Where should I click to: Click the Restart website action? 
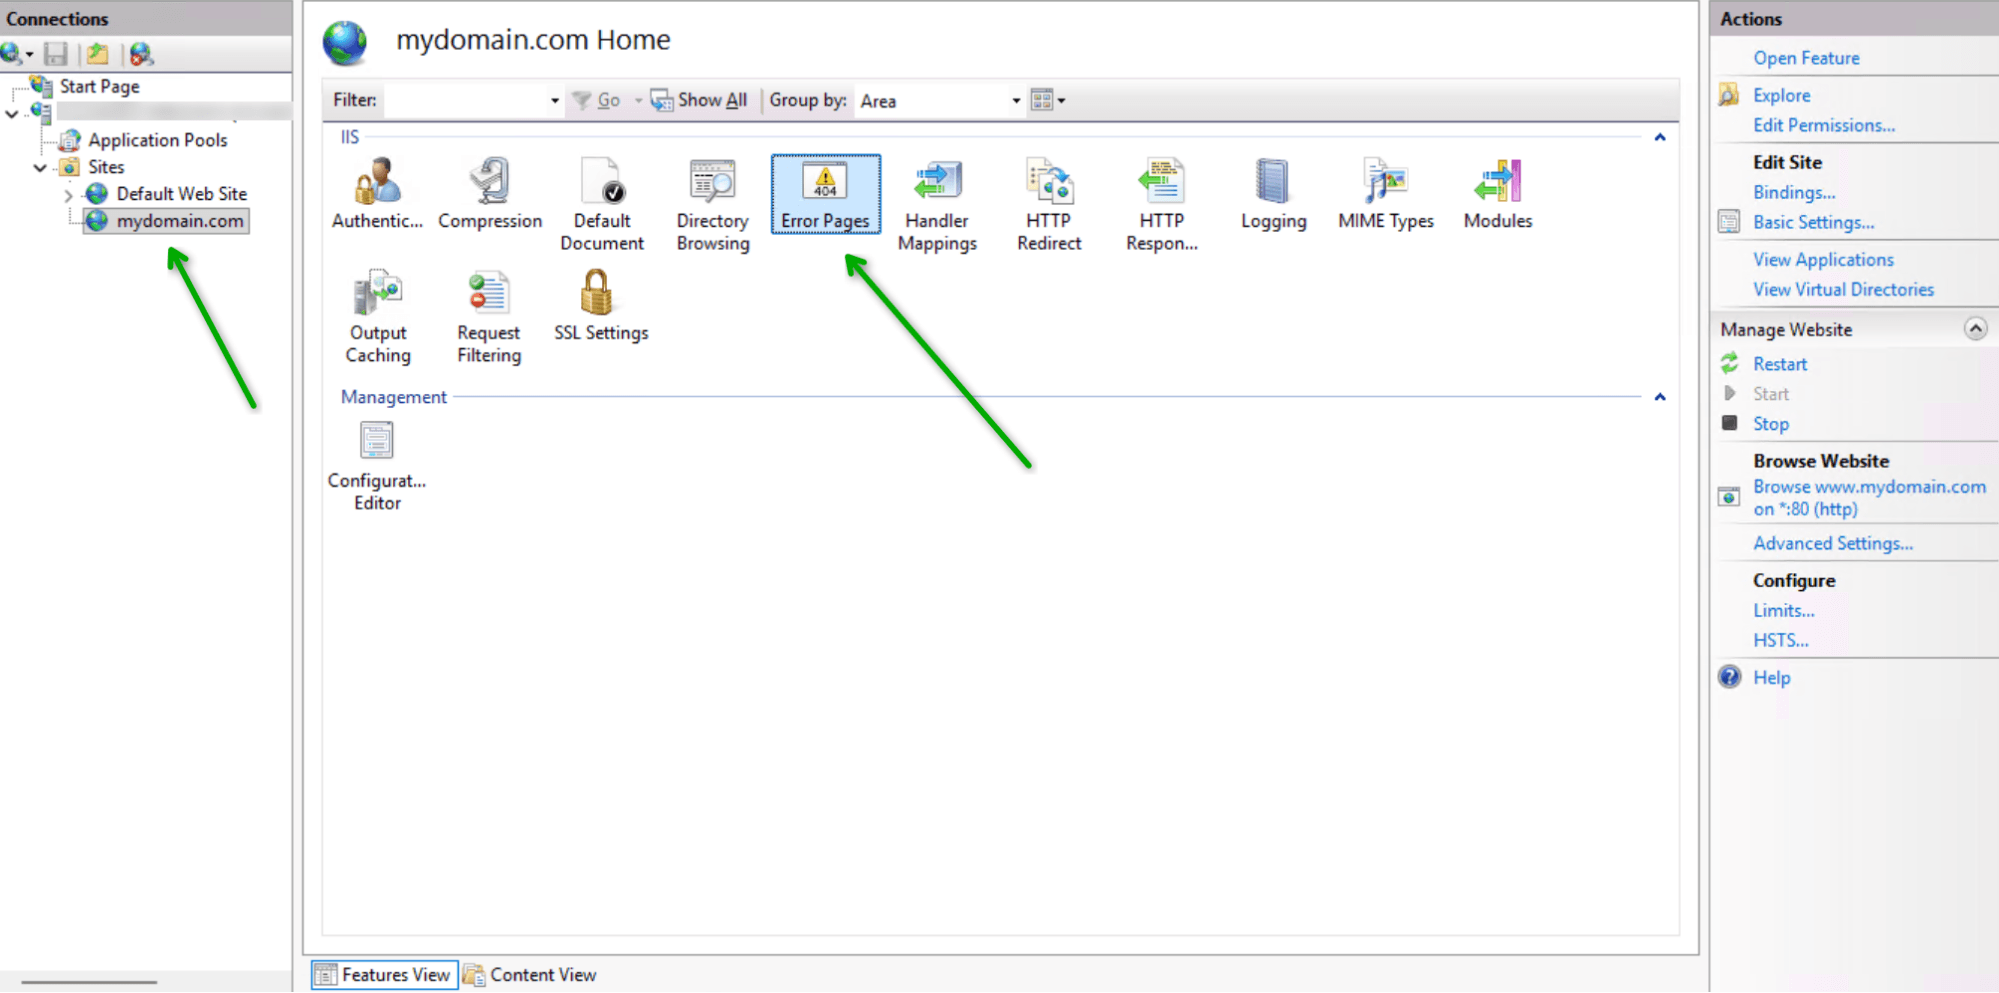[1780, 364]
